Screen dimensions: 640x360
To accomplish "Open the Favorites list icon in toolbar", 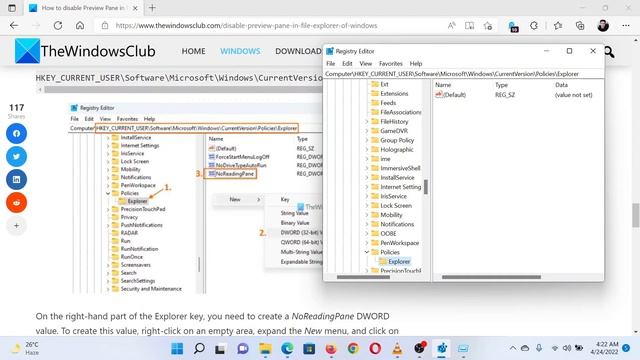I will point(558,25).
